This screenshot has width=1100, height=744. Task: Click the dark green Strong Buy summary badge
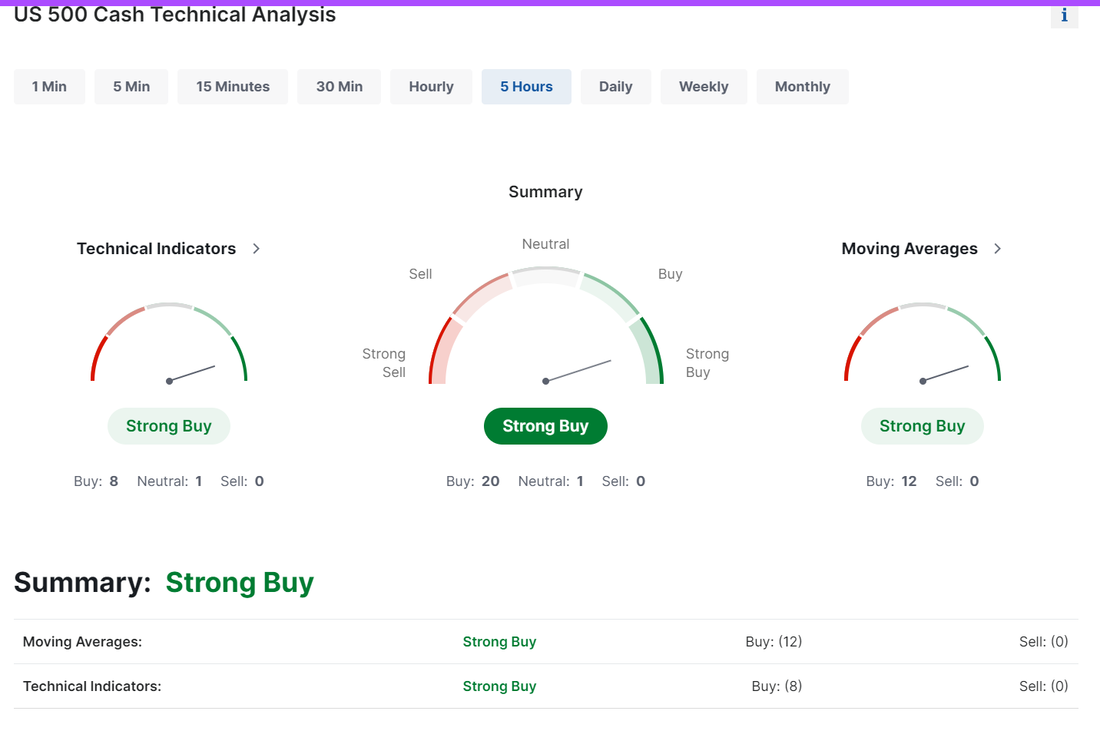545,426
